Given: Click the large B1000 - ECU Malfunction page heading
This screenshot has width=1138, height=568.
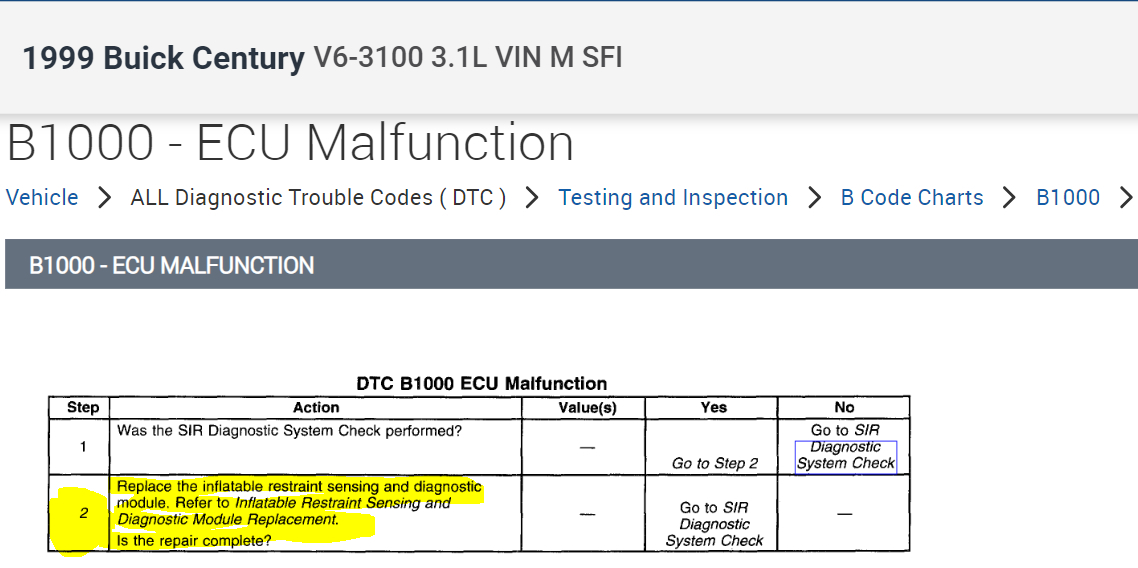Looking at the screenshot, I should pyautogui.click(x=290, y=143).
